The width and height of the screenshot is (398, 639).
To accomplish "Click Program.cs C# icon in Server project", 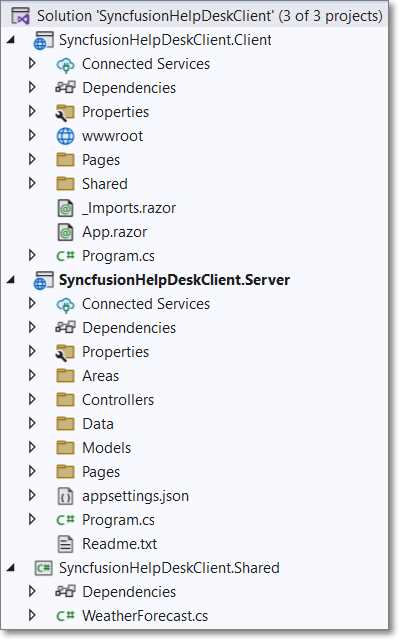I will click(65, 520).
